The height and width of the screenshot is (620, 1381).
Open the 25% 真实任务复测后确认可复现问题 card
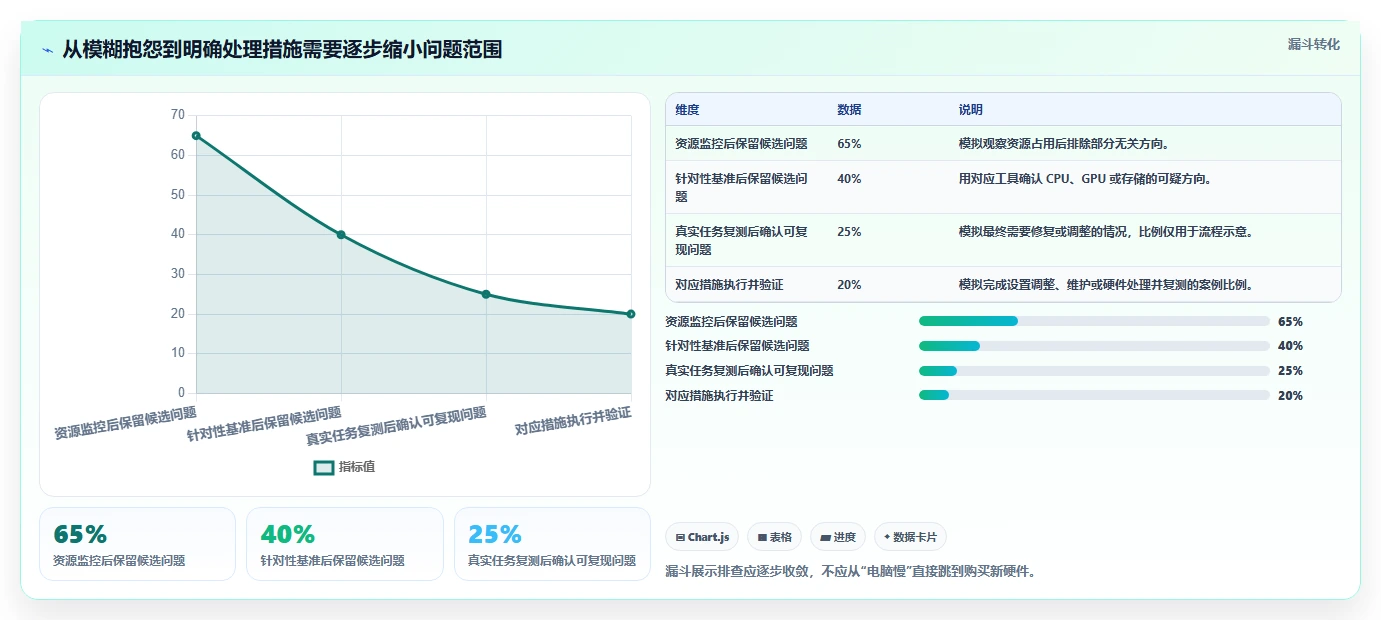coord(552,544)
